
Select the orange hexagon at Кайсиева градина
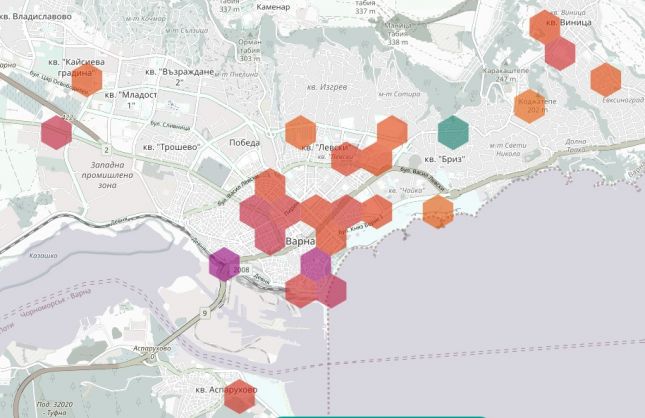tap(87, 77)
